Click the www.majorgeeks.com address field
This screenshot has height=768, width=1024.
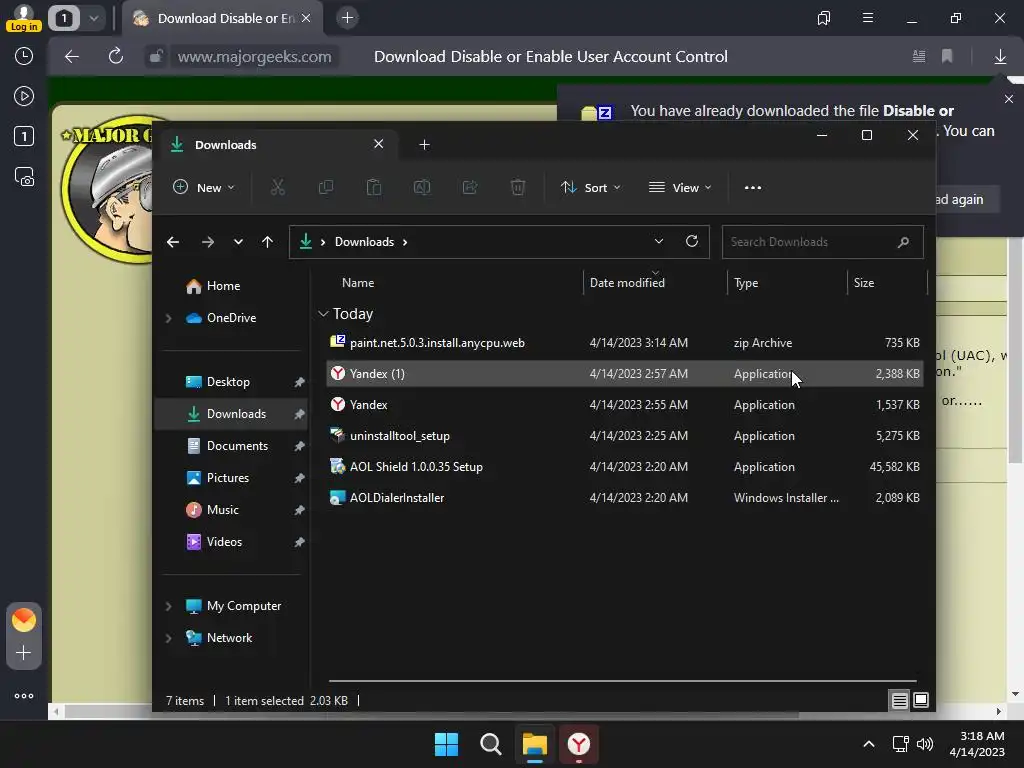coord(254,57)
